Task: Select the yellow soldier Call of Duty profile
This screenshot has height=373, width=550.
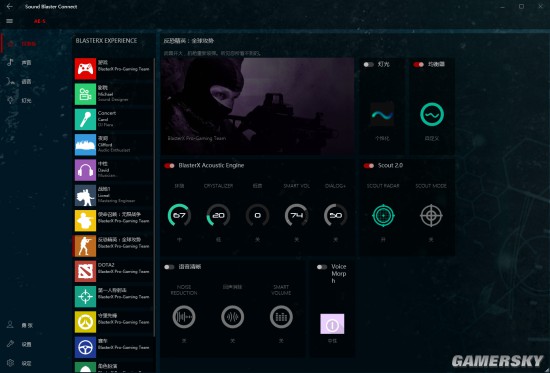Action: (x=113, y=221)
